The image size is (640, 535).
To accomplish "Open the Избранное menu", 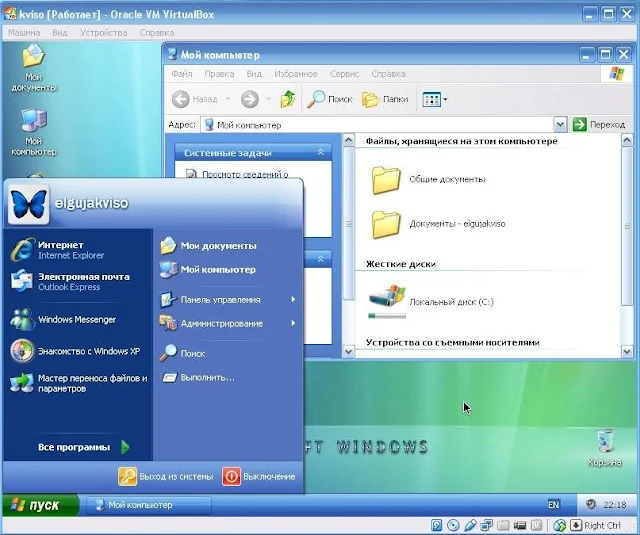I will [x=296, y=74].
